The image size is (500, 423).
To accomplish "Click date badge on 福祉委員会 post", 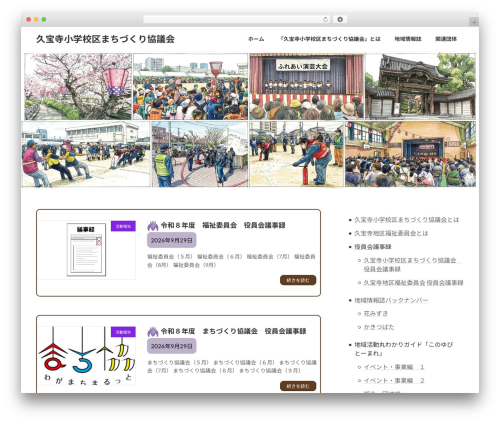I will click(171, 240).
